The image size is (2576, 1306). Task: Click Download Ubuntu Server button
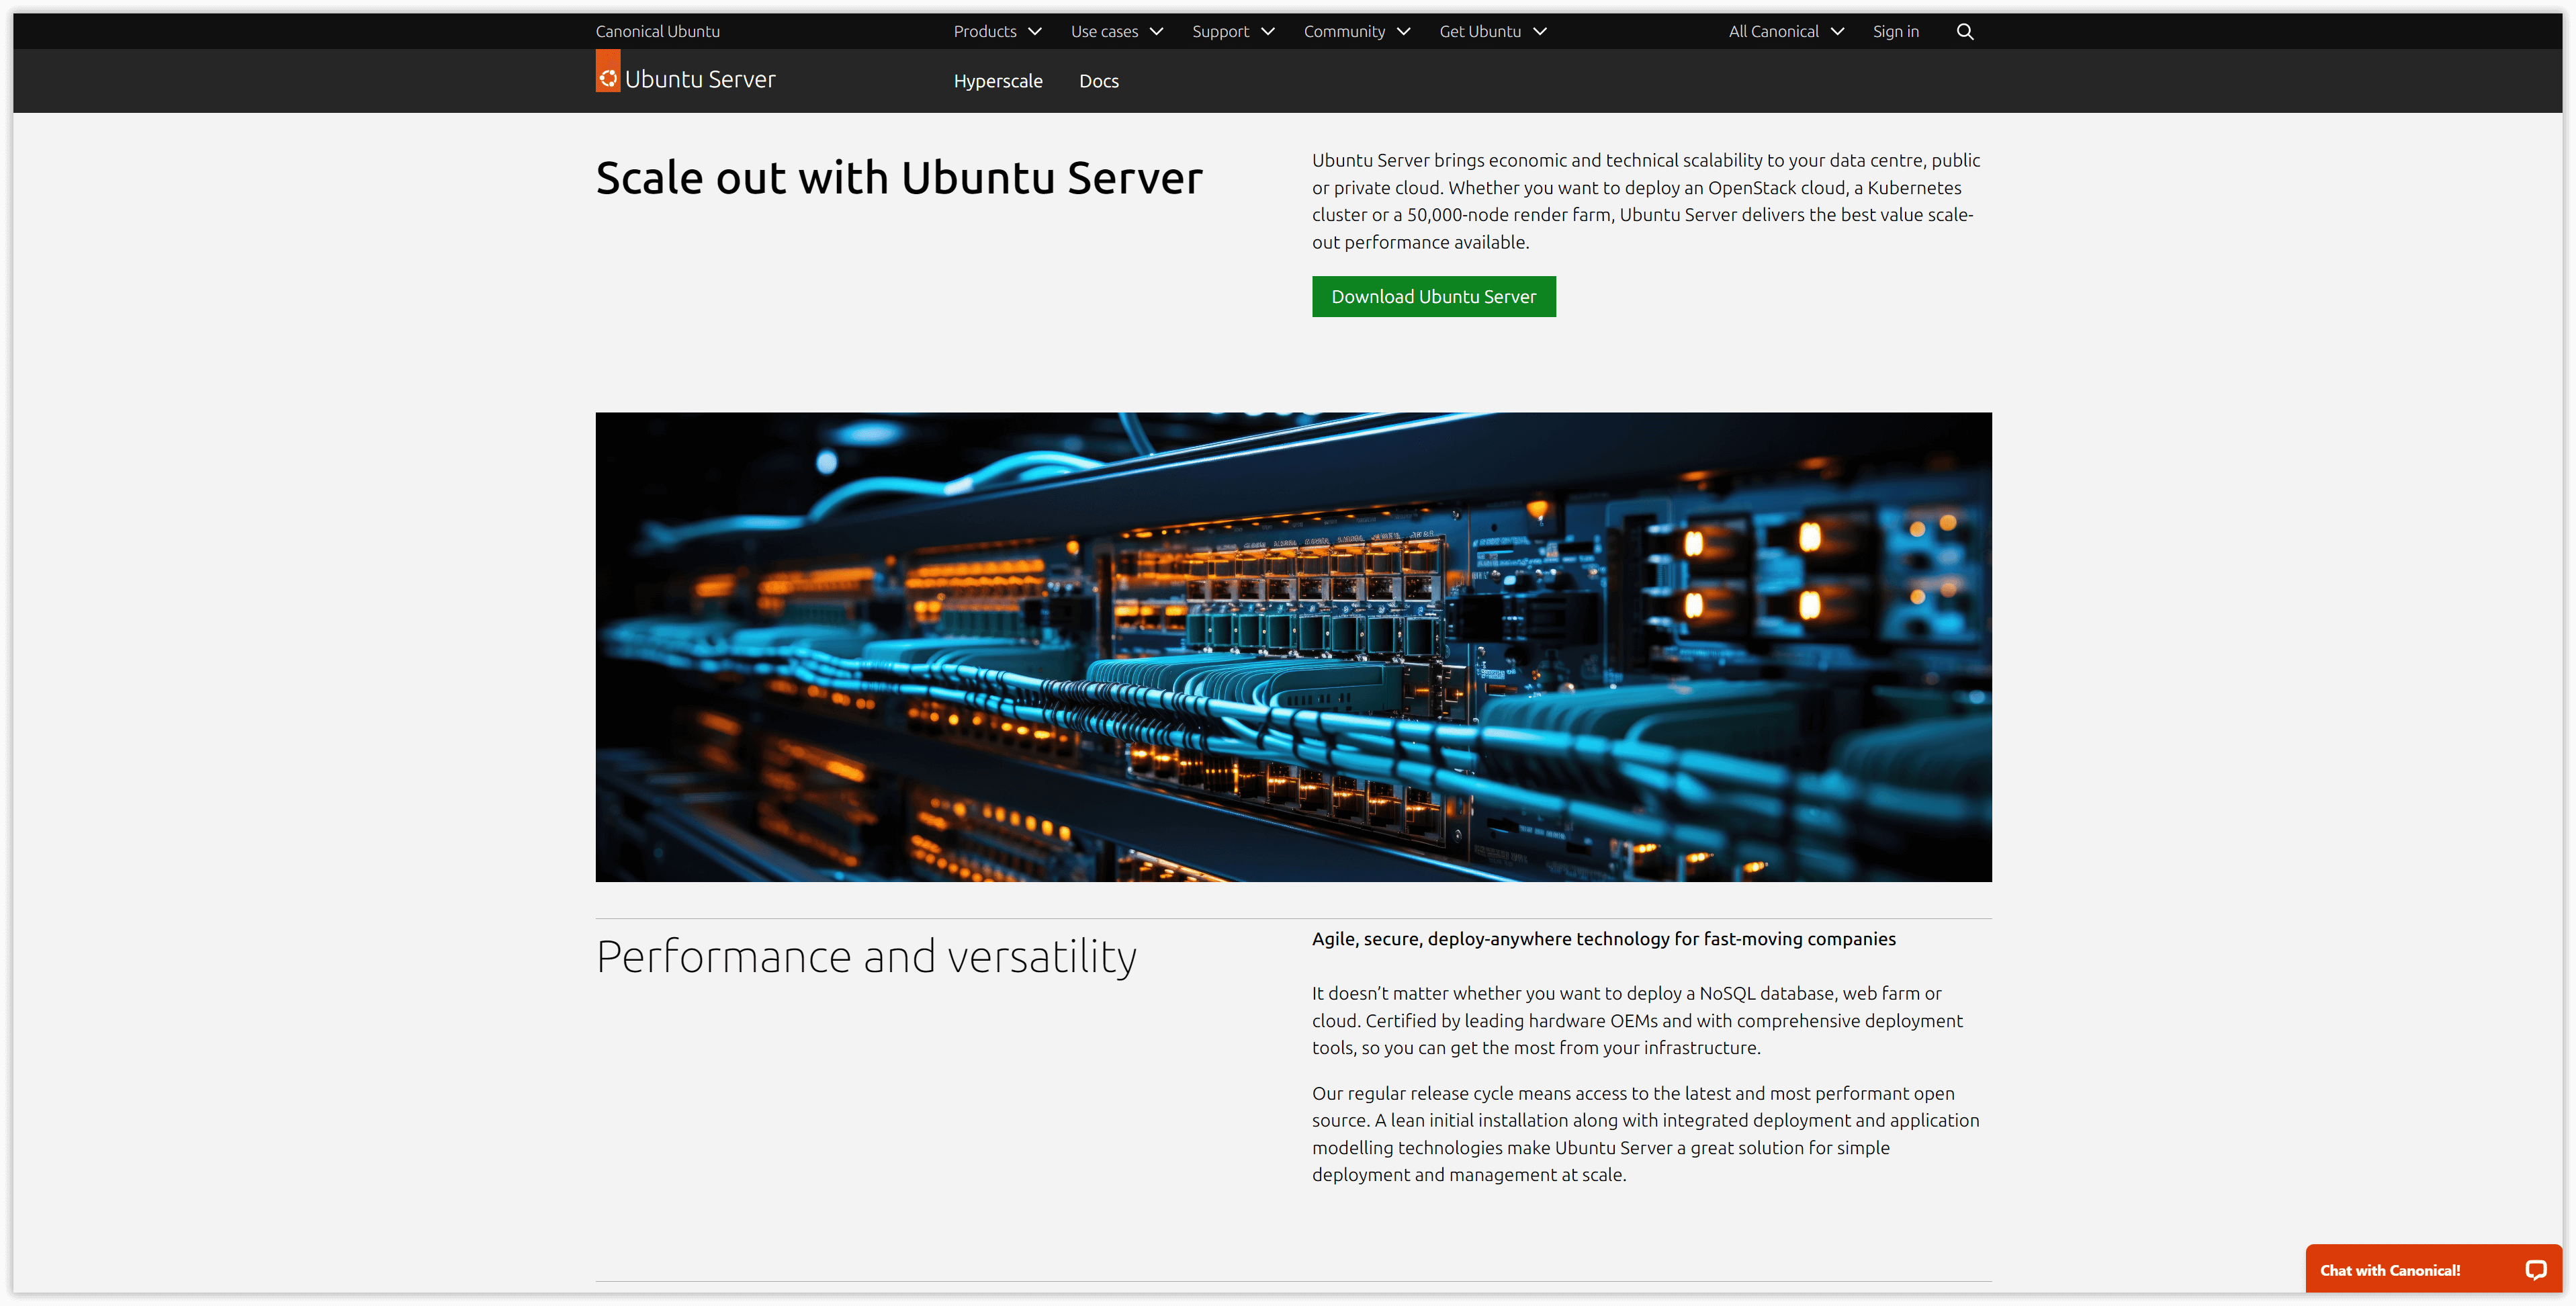click(1433, 296)
